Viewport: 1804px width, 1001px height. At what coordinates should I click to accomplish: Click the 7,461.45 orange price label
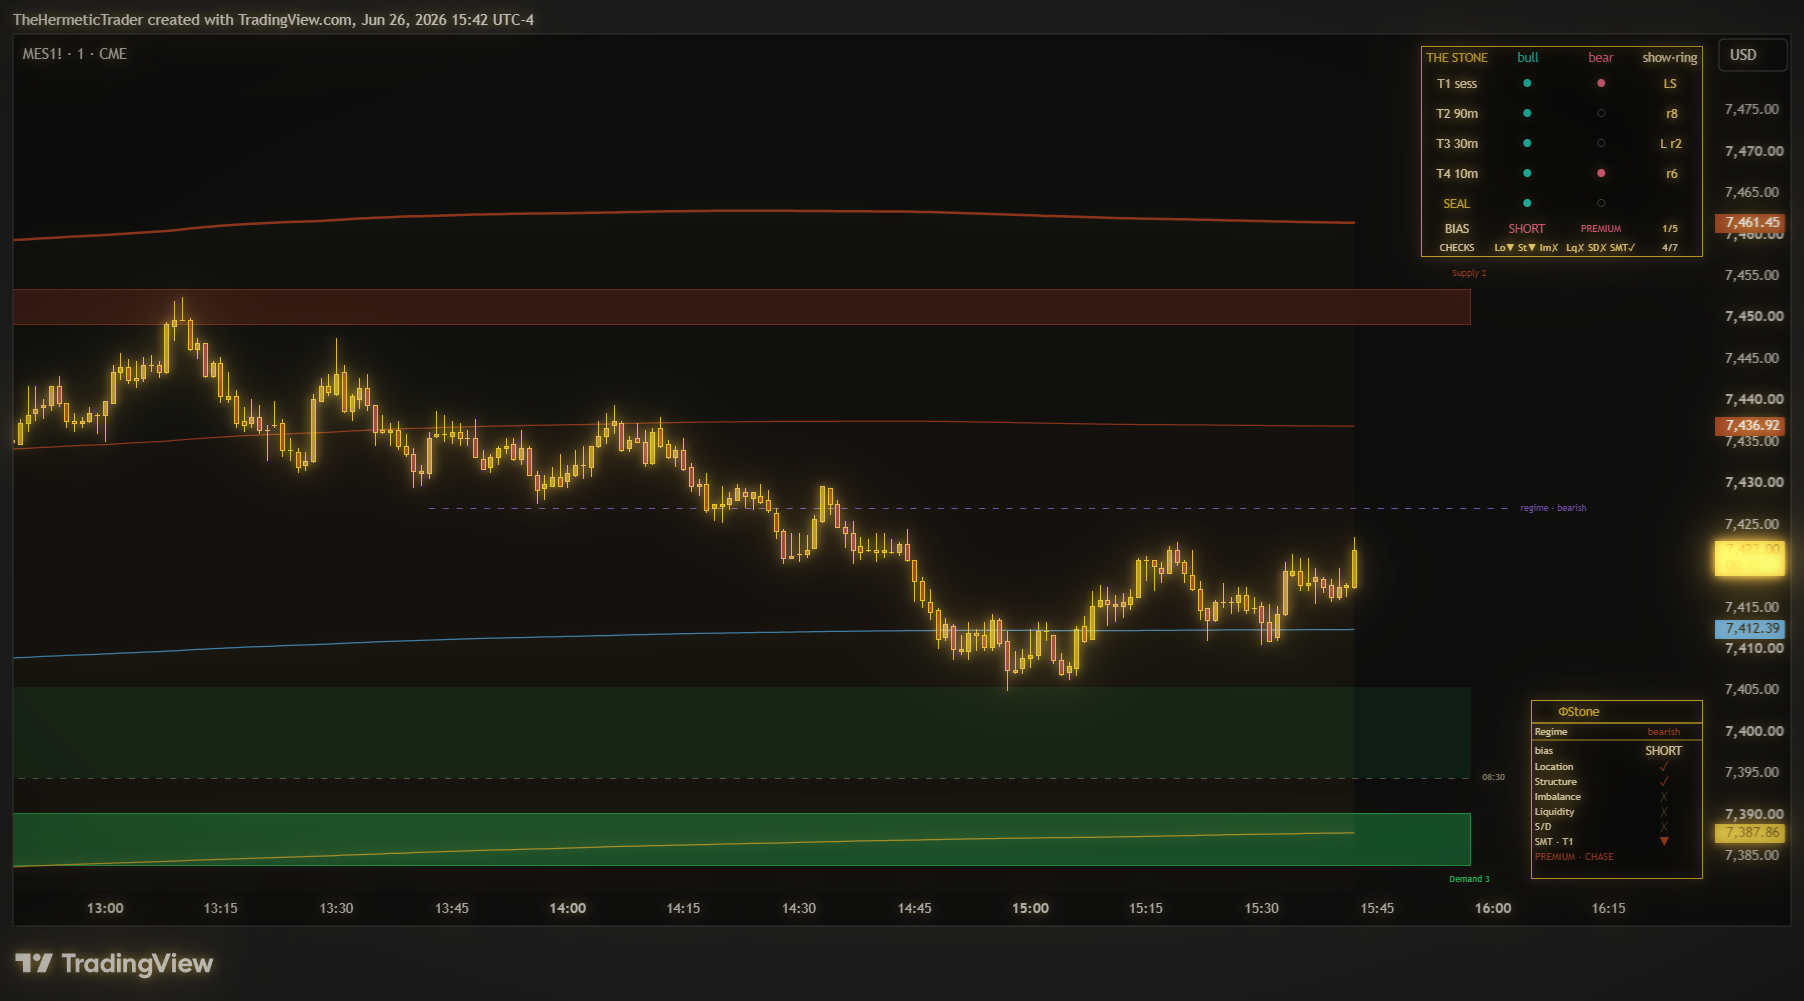tap(1750, 222)
